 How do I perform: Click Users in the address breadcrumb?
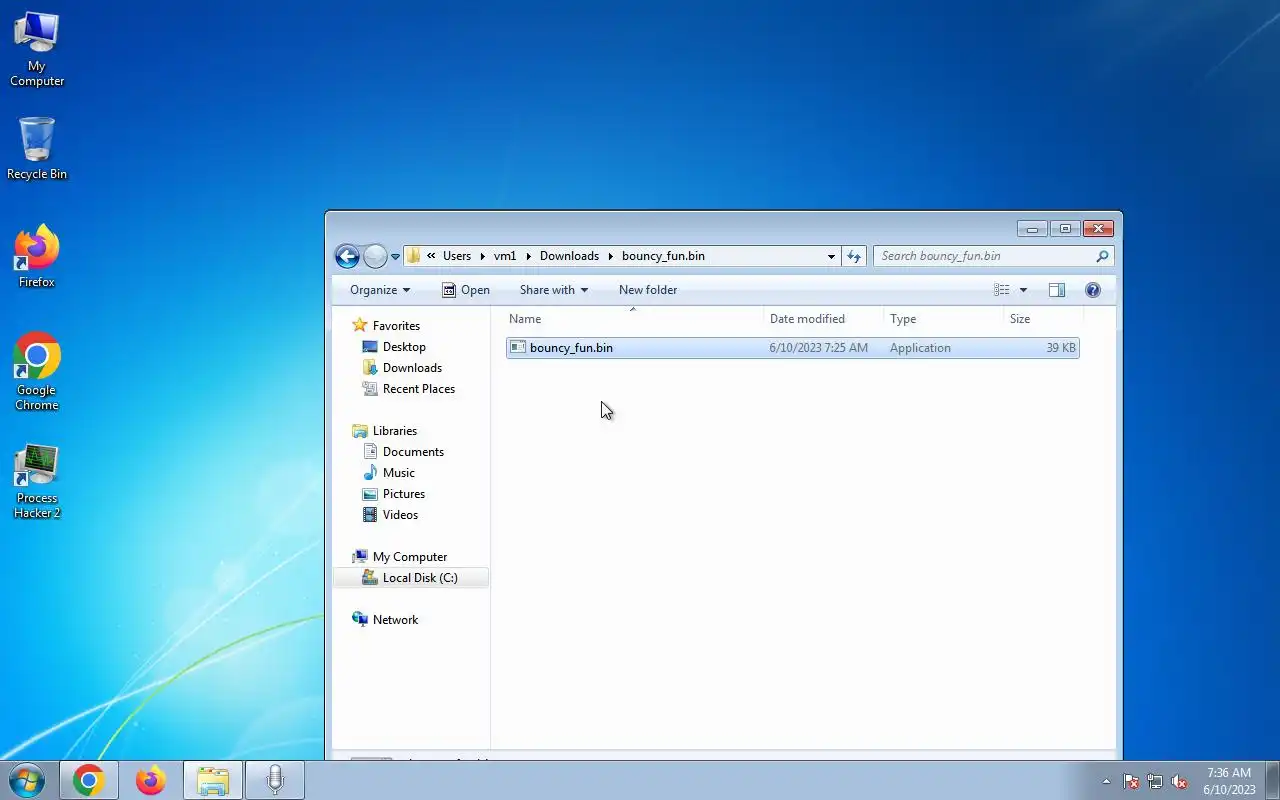pyautogui.click(x=457, y=256)
